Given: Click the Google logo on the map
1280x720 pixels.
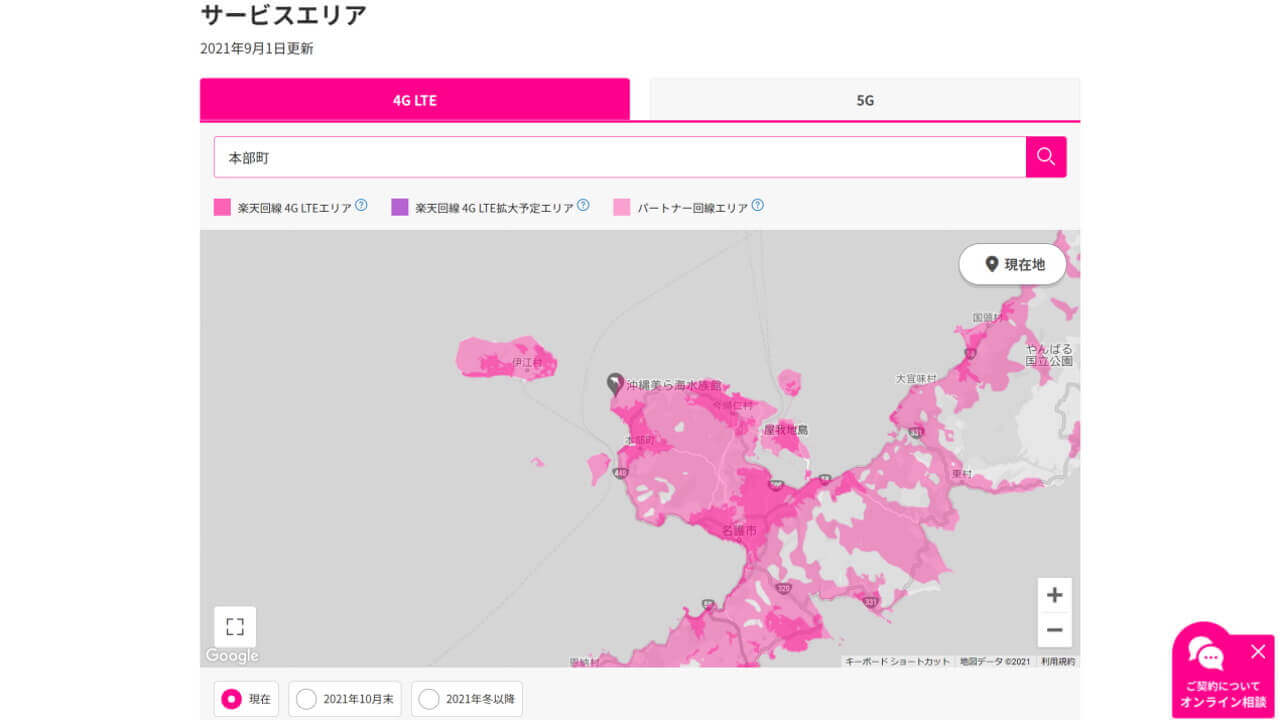Looking at the screenshot, I should click(x=231, y=655).
